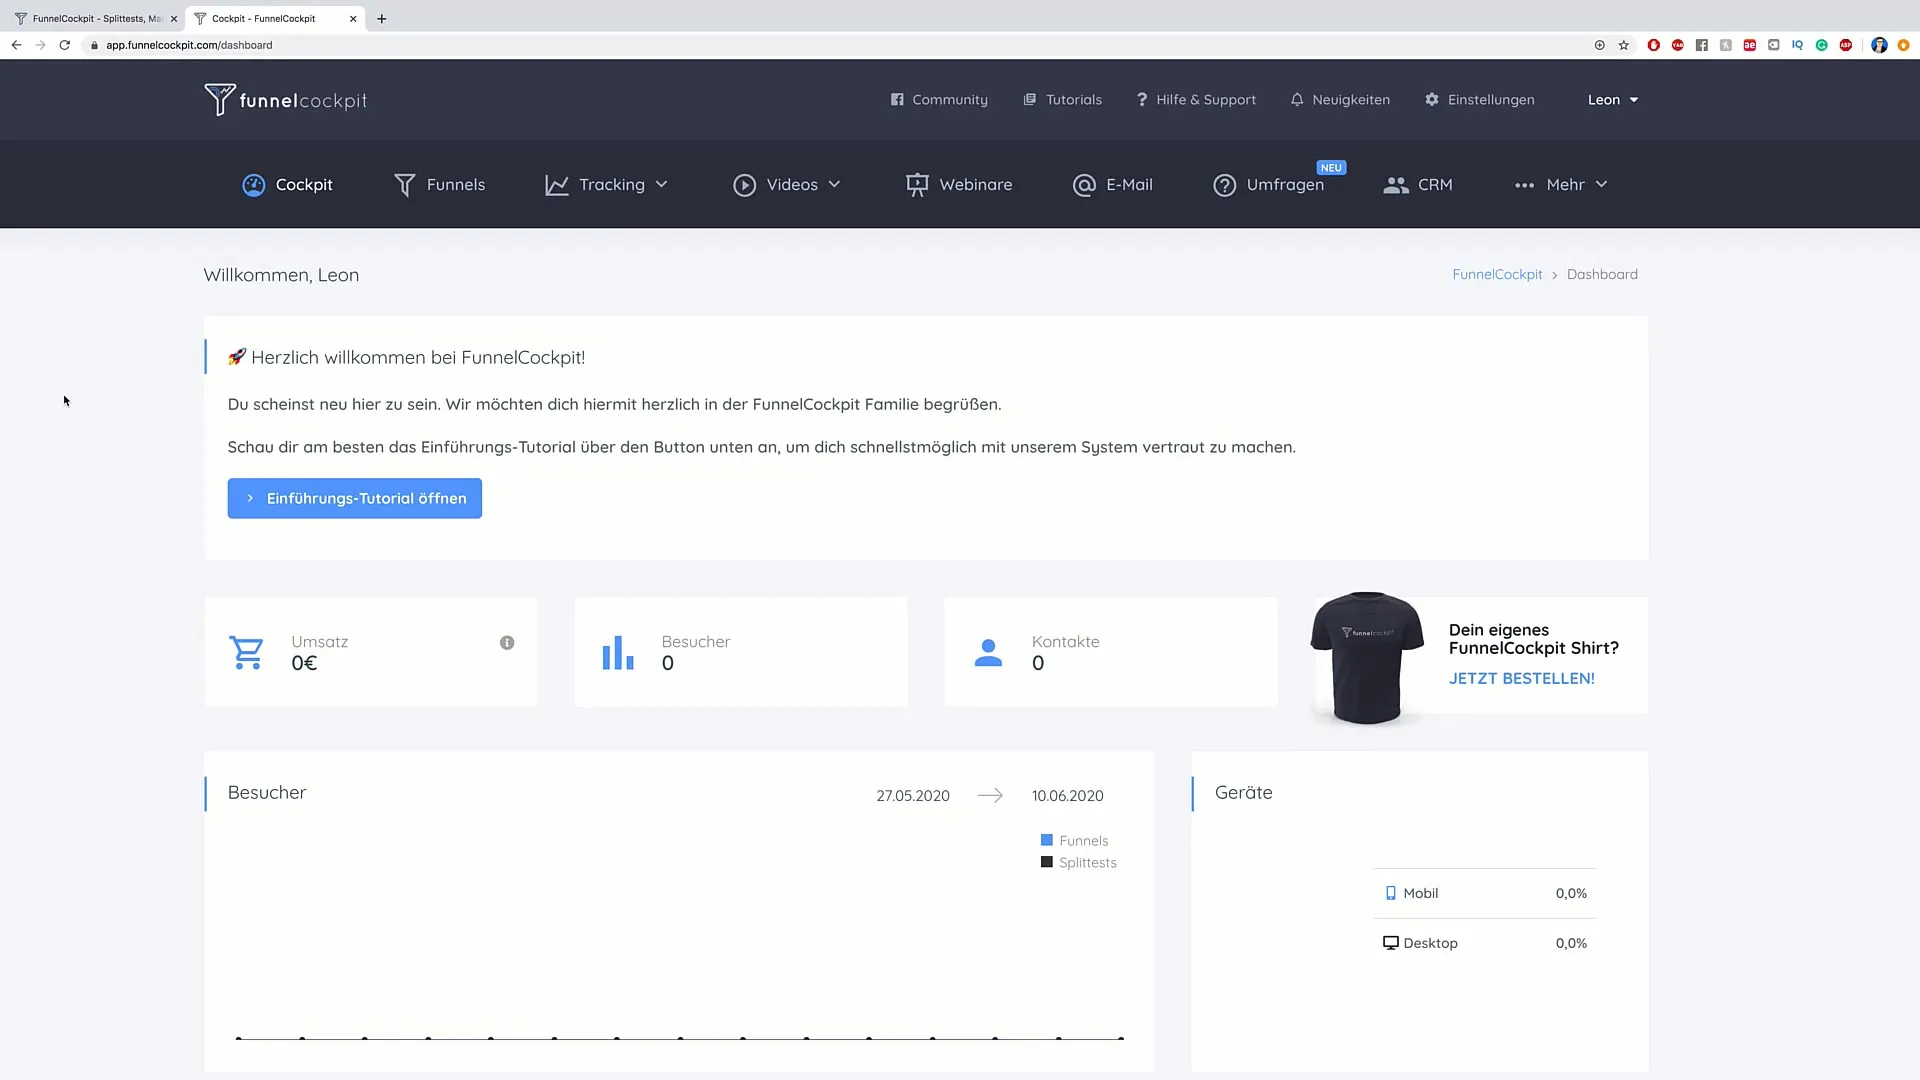The height and width of the screenshot is (1080, 1920).
Task: Open the Community link
Action: 939,100
